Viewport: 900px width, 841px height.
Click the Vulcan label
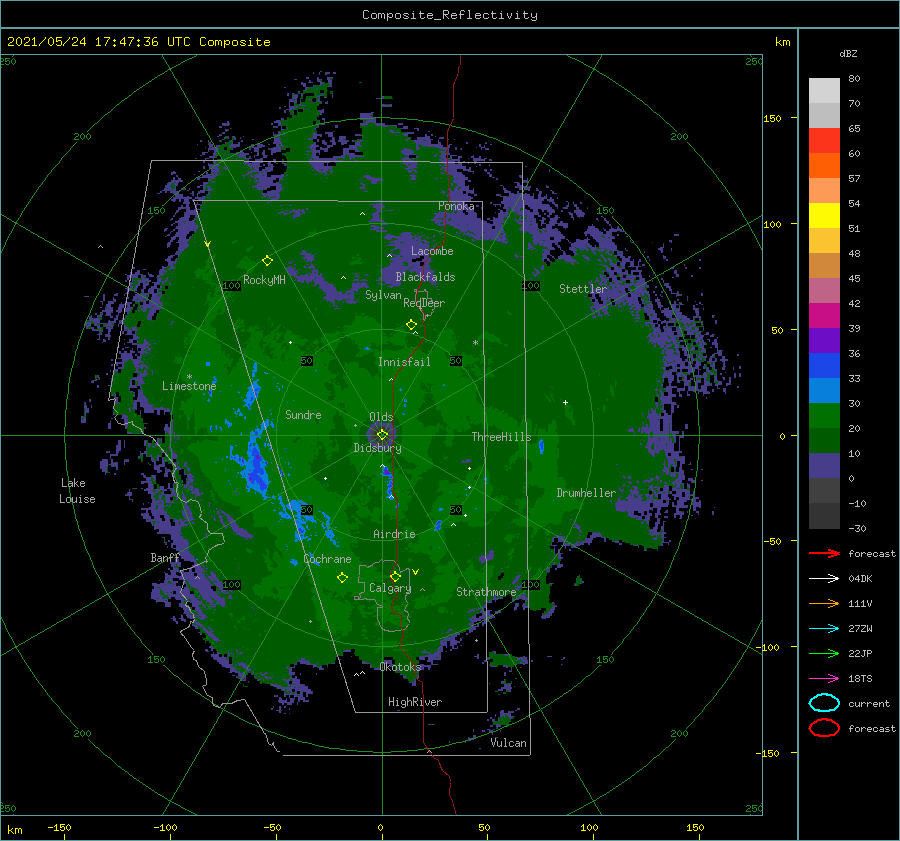[x=508, y=743]
